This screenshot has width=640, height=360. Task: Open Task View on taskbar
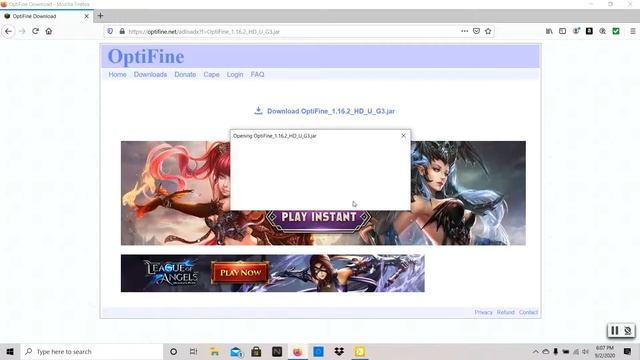tap(193, 351)
